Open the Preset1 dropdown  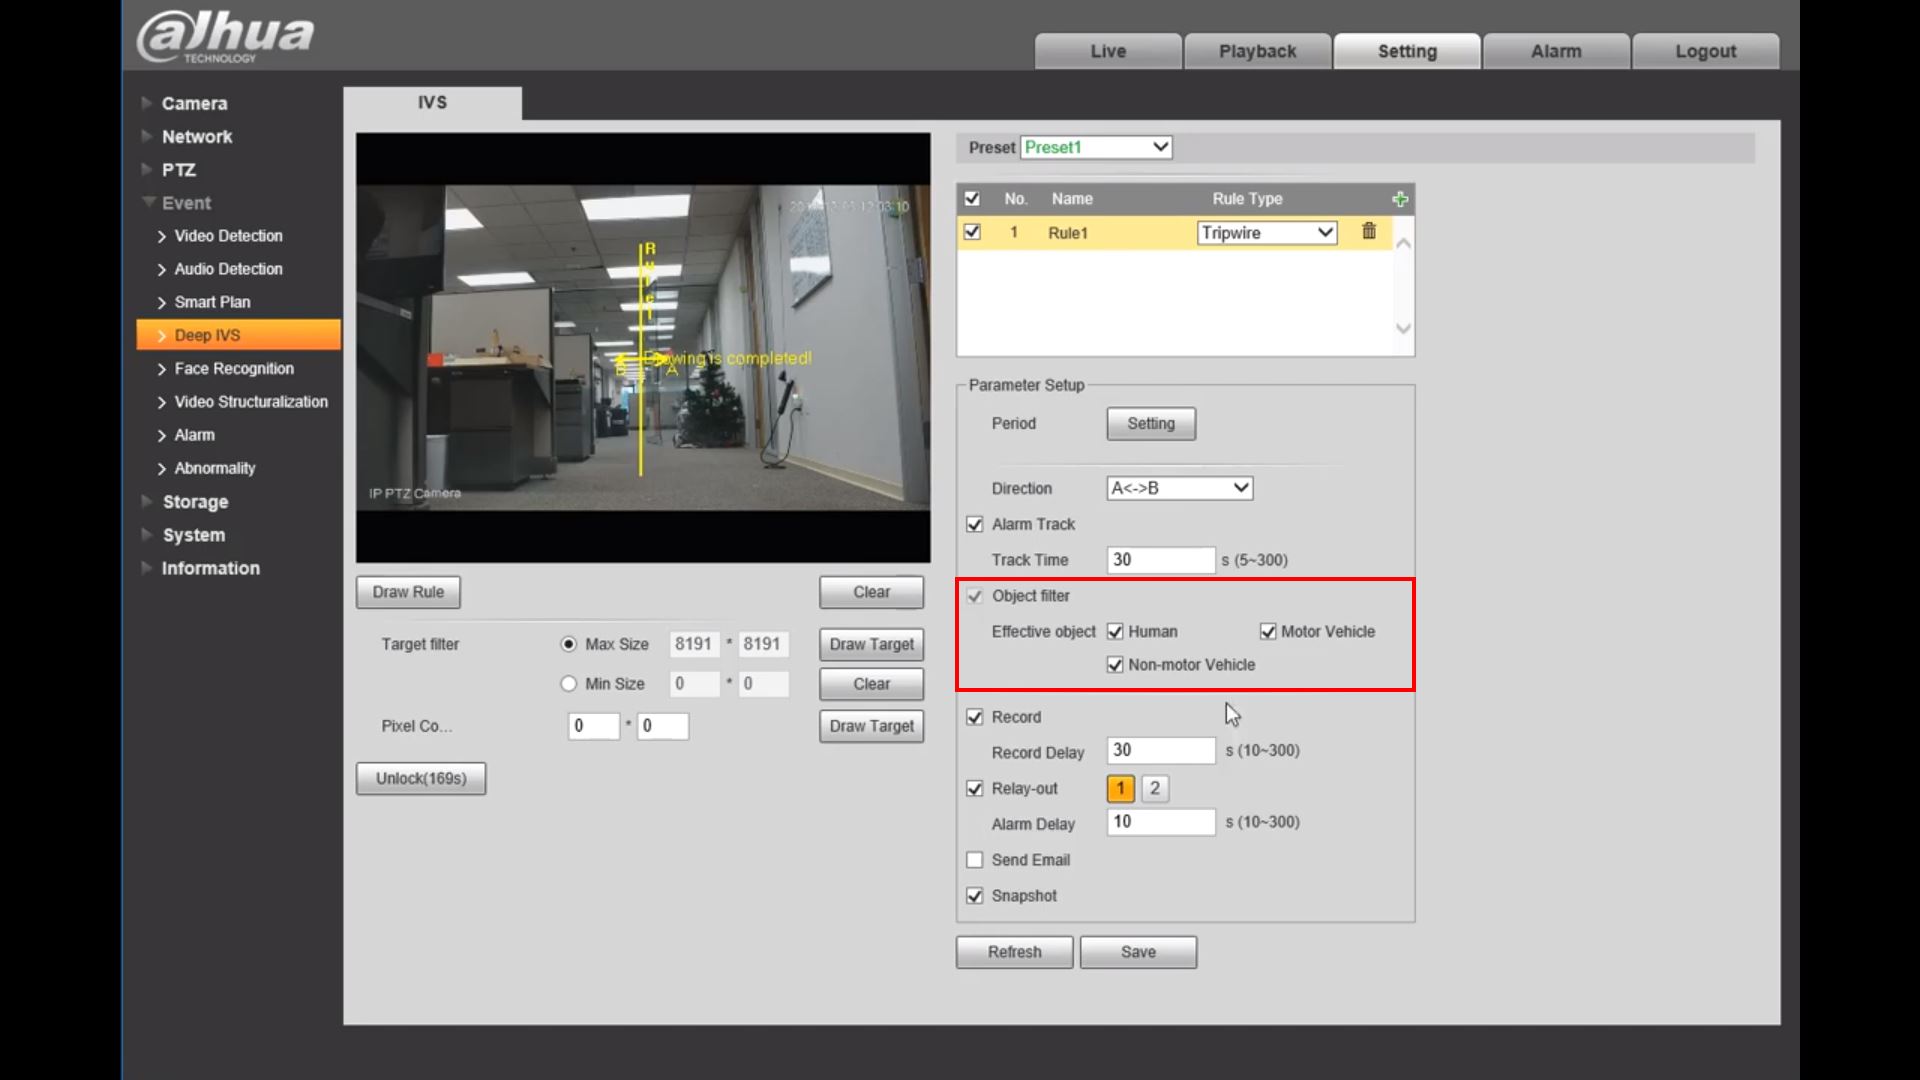[x=1095, y=147]
